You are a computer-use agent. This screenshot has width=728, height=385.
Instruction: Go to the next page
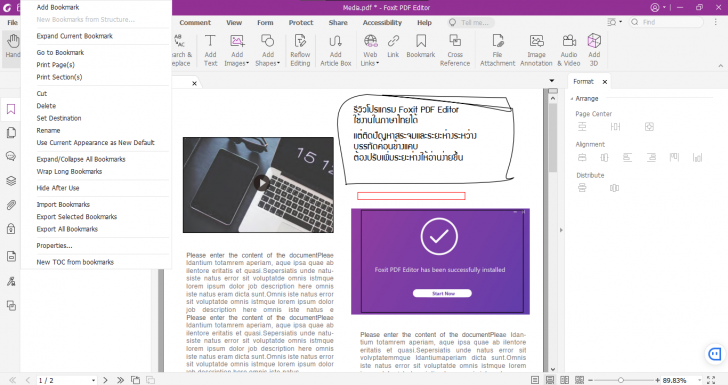pyautogui.click(x=105, y=380)
